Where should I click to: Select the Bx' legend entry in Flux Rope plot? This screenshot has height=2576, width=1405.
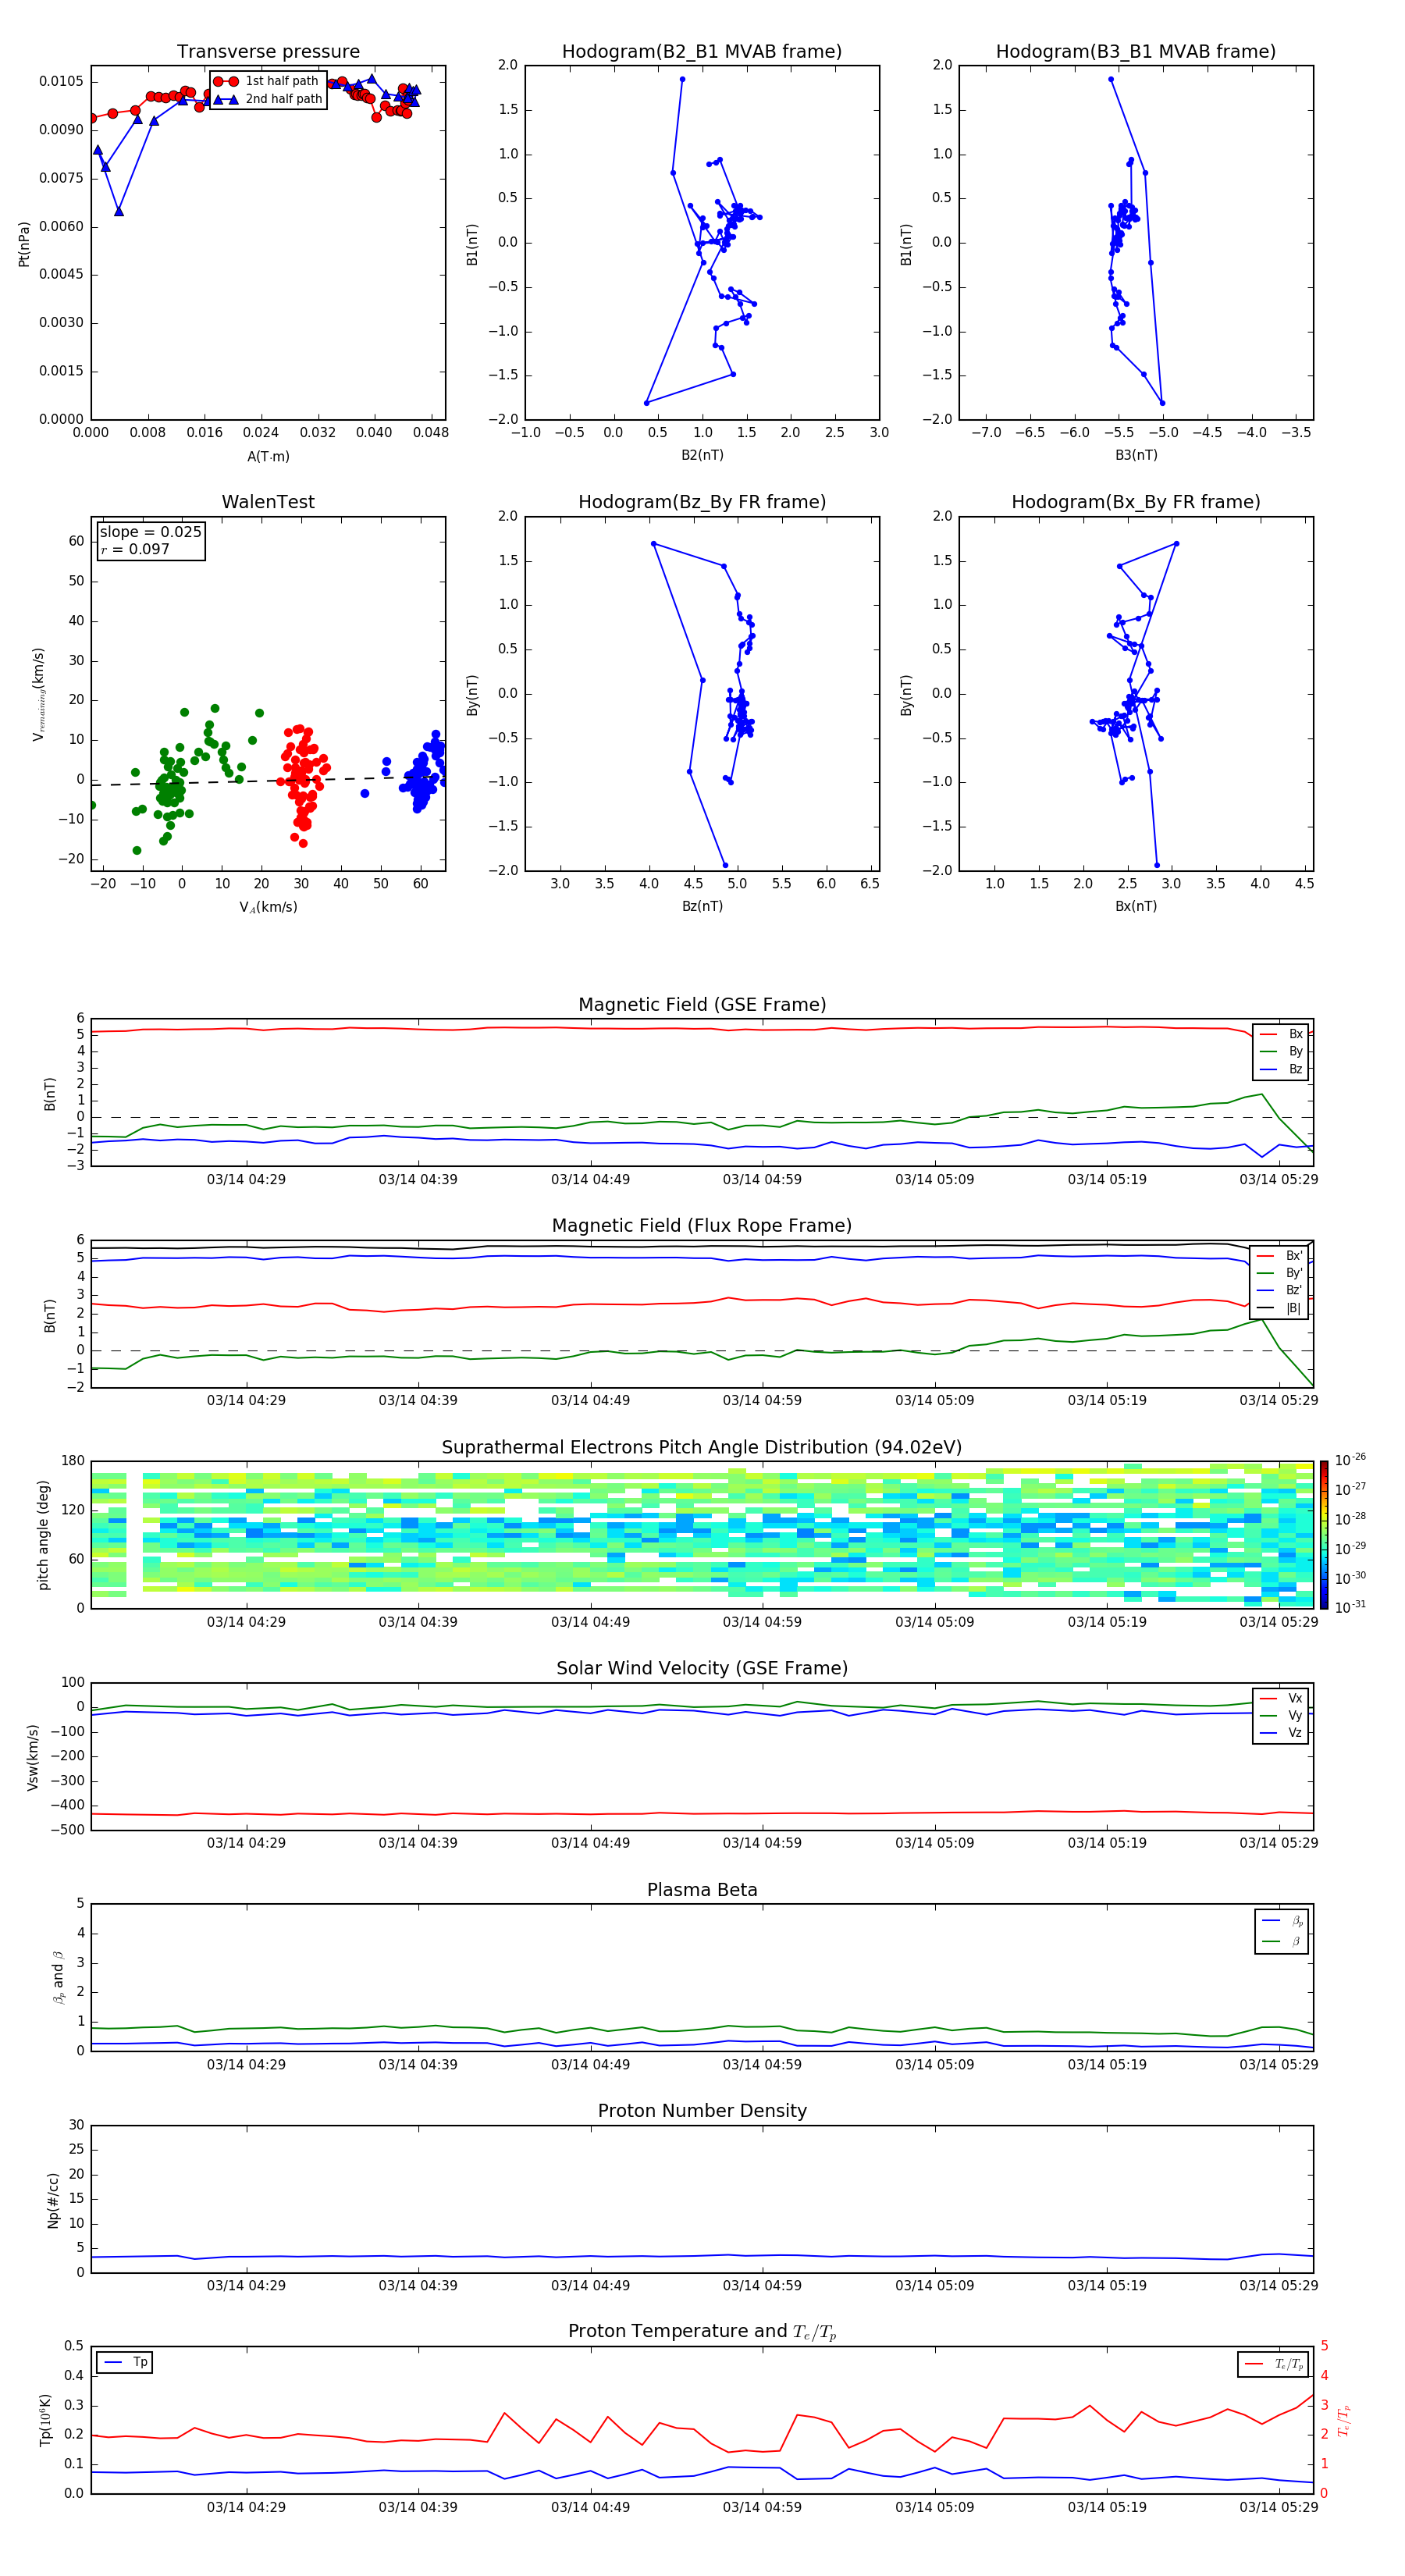point(1280,1256)
